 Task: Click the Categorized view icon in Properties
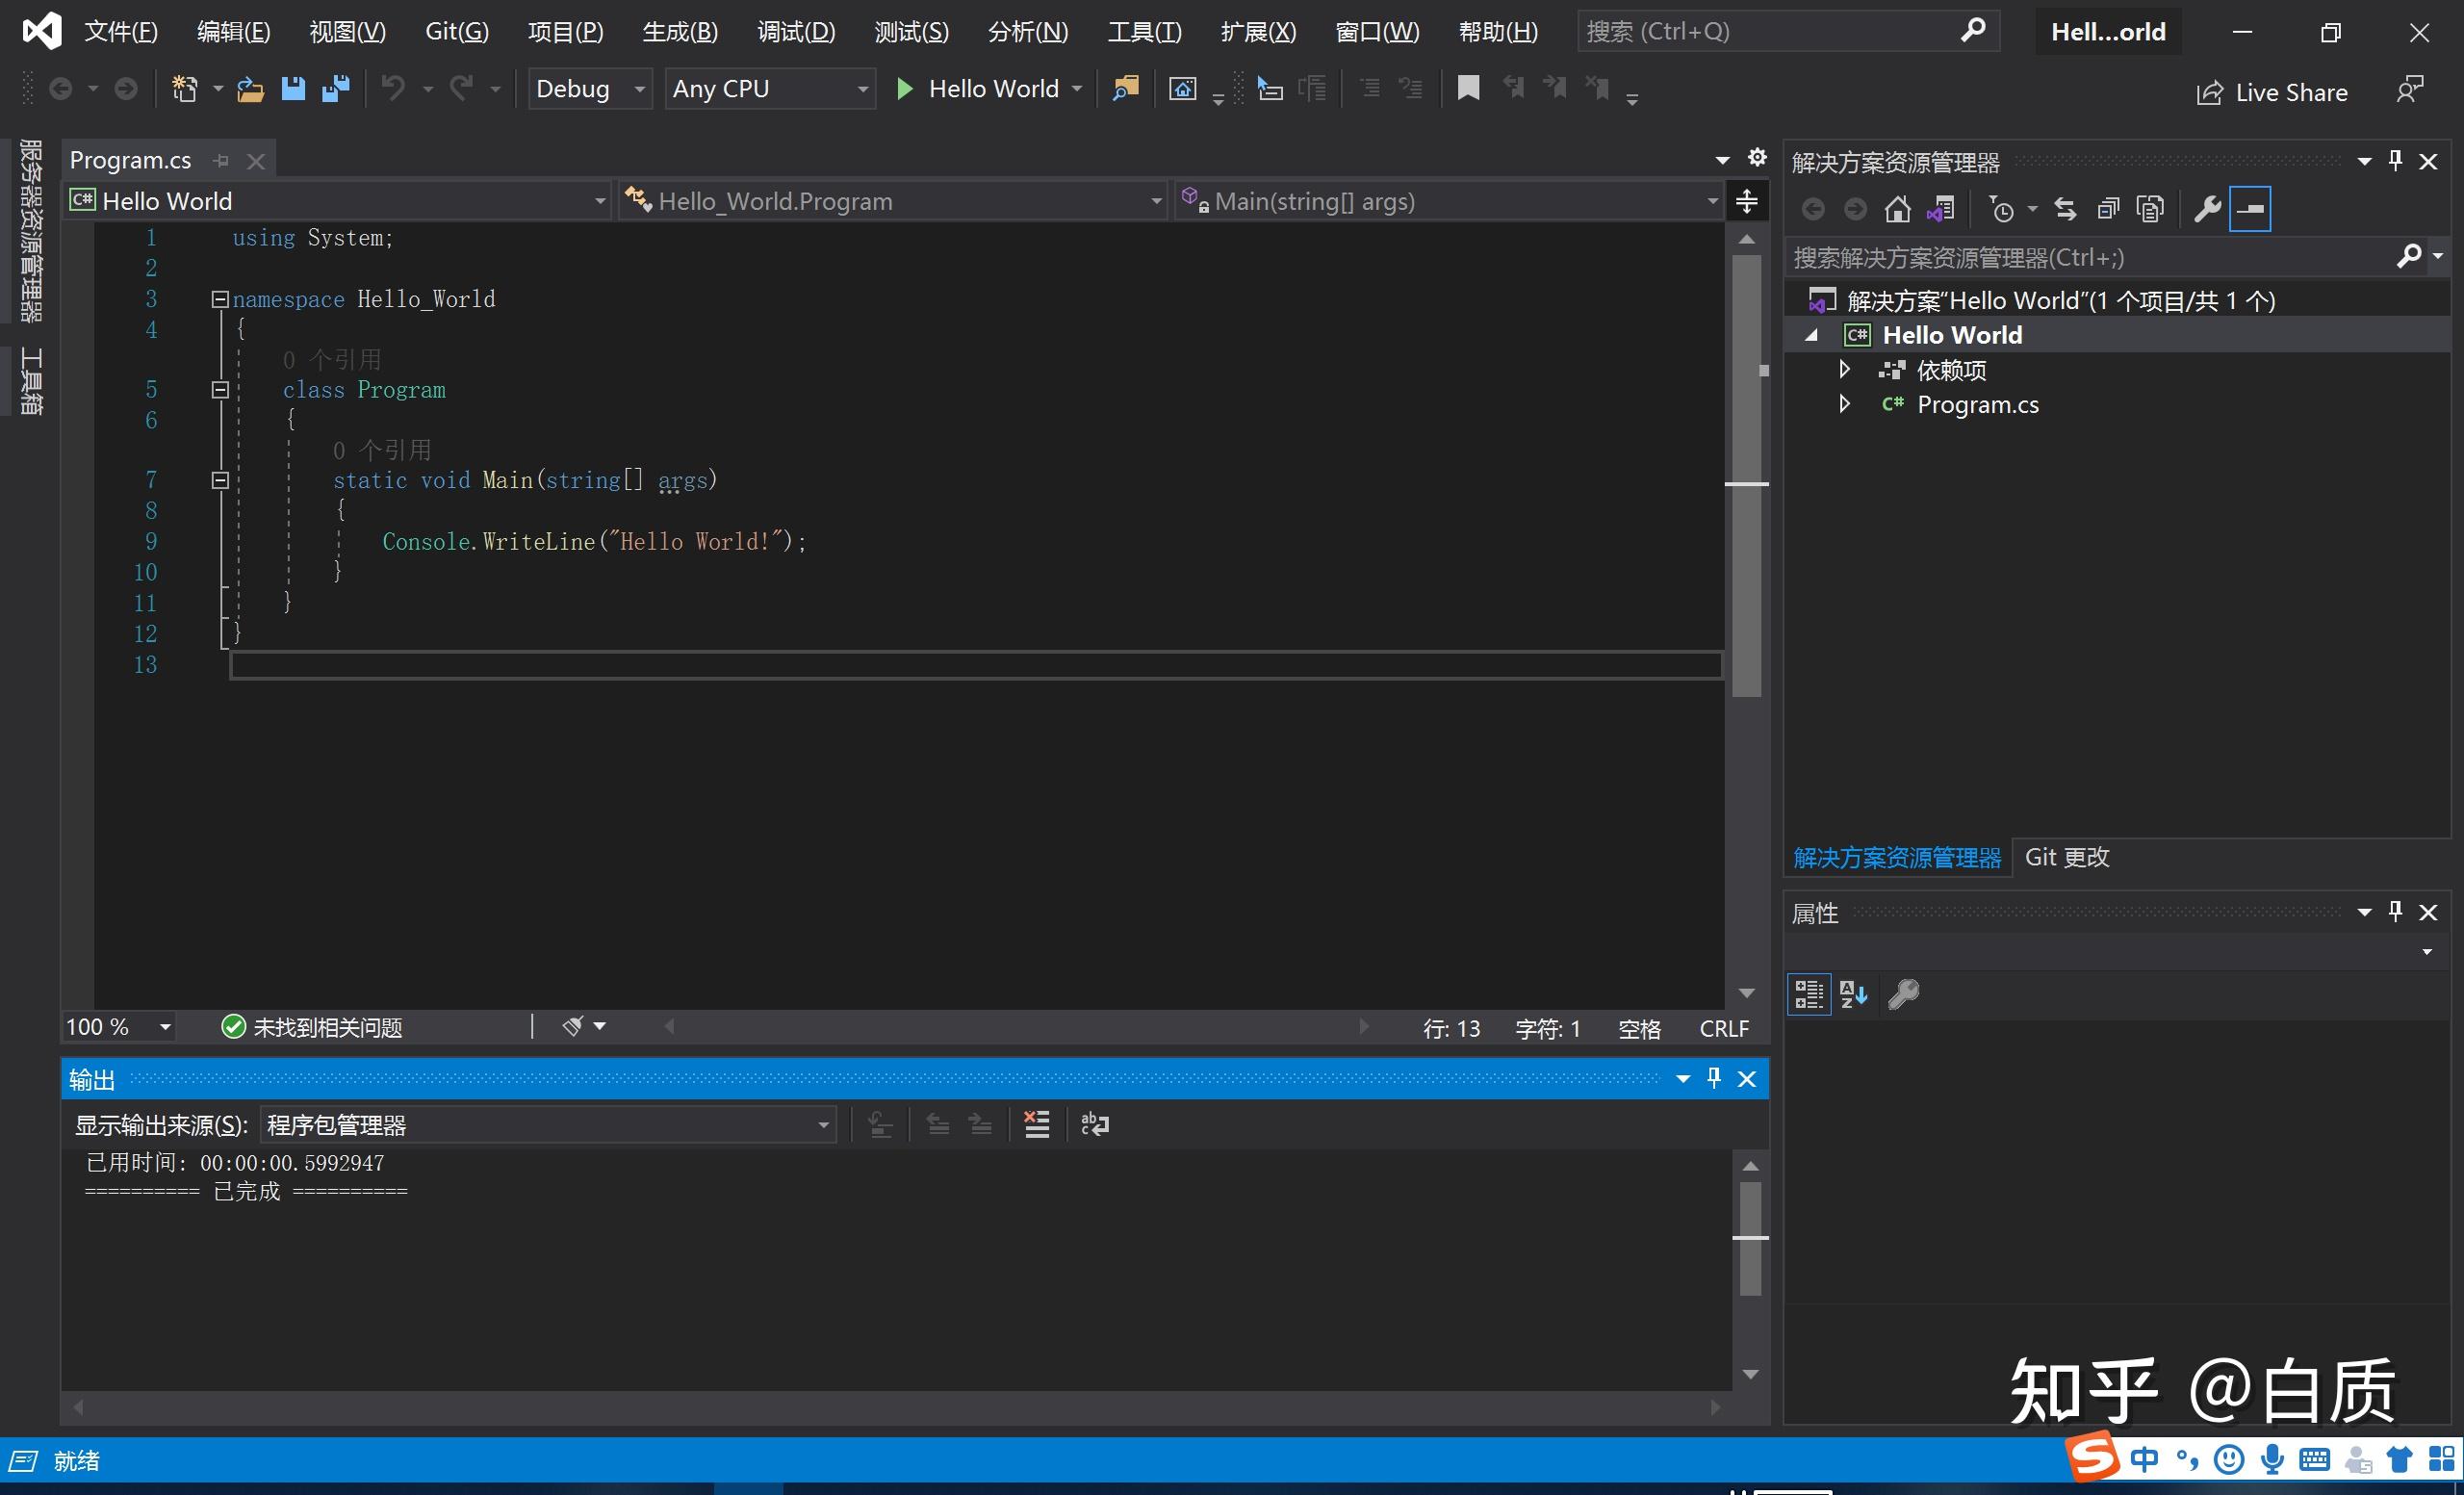click(1809, 994)
